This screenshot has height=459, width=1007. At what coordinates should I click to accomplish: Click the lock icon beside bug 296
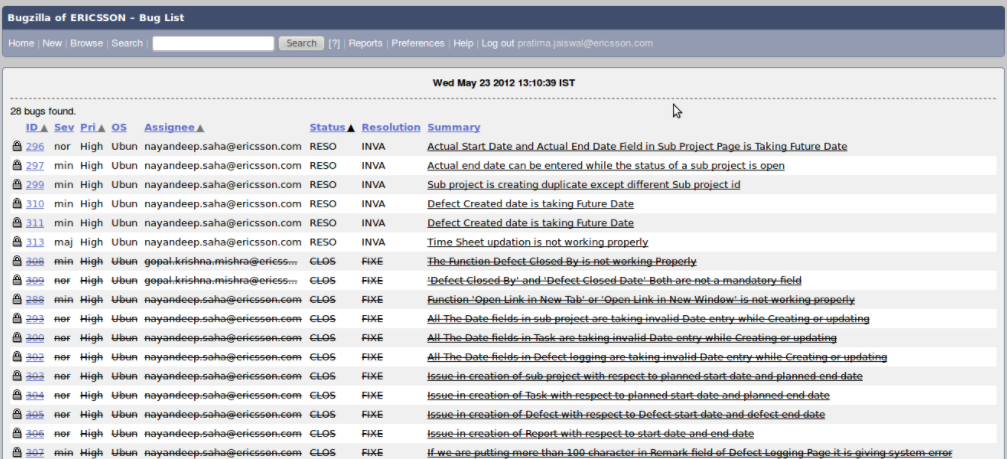pos(17,147)
